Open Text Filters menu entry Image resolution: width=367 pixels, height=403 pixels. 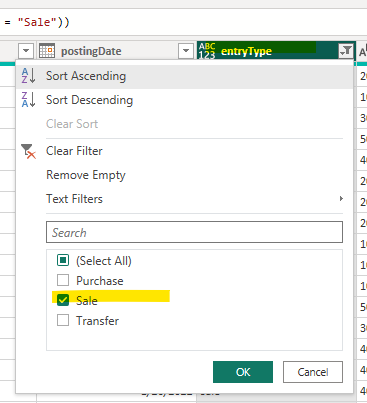[184, 199]
